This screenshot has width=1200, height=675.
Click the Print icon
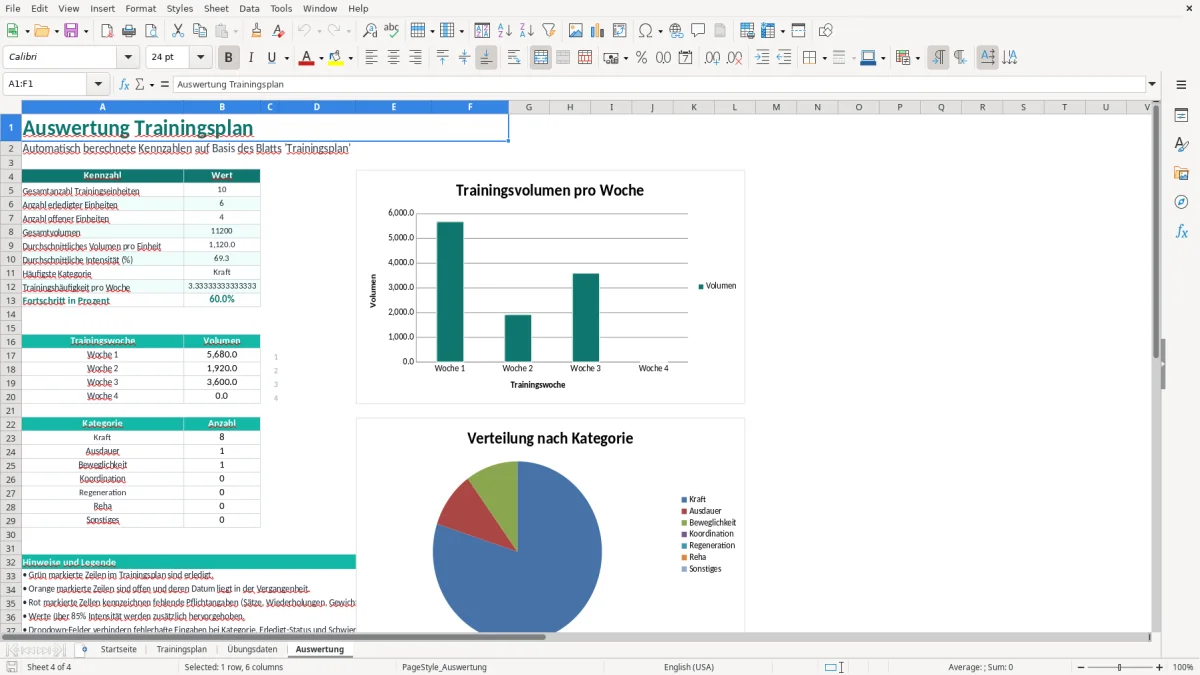click(x=128, y=31)
